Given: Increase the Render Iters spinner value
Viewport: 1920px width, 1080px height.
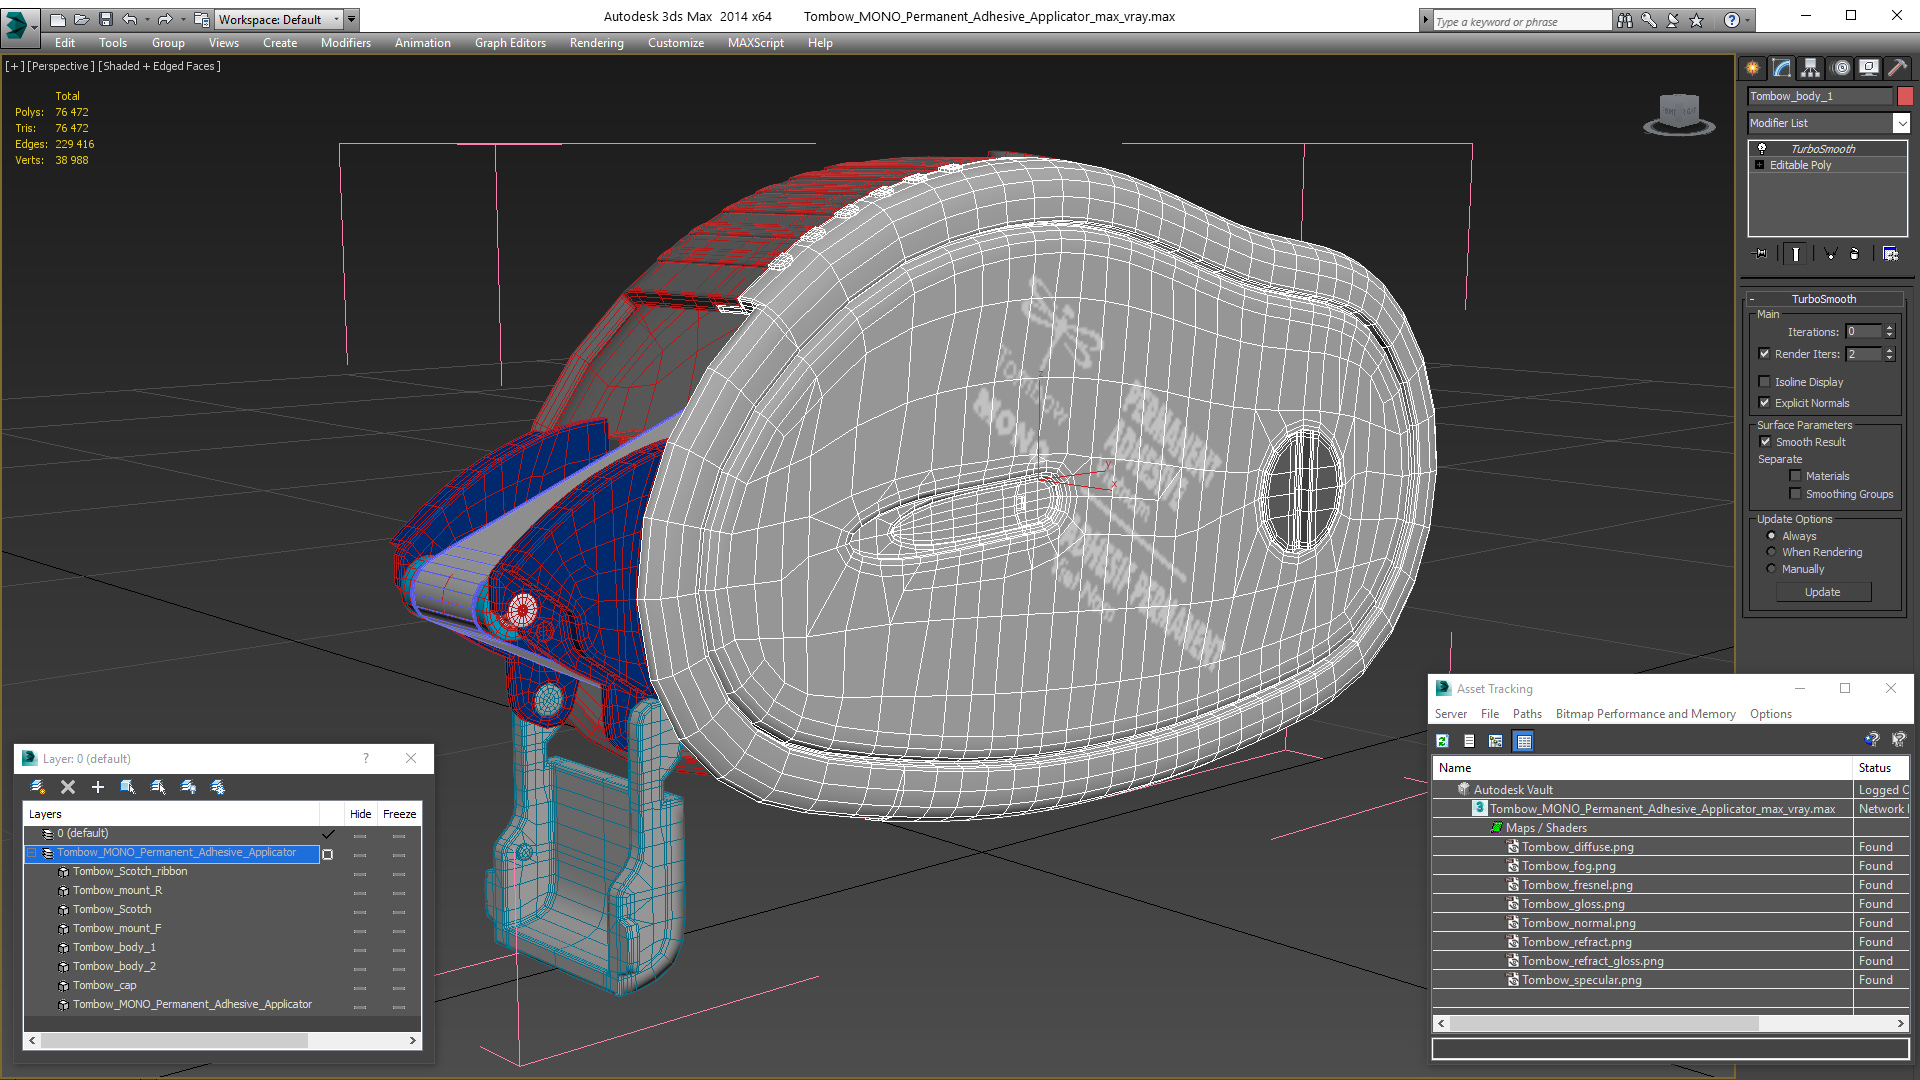Looking at the screenshot, I should pos(1890,350).
